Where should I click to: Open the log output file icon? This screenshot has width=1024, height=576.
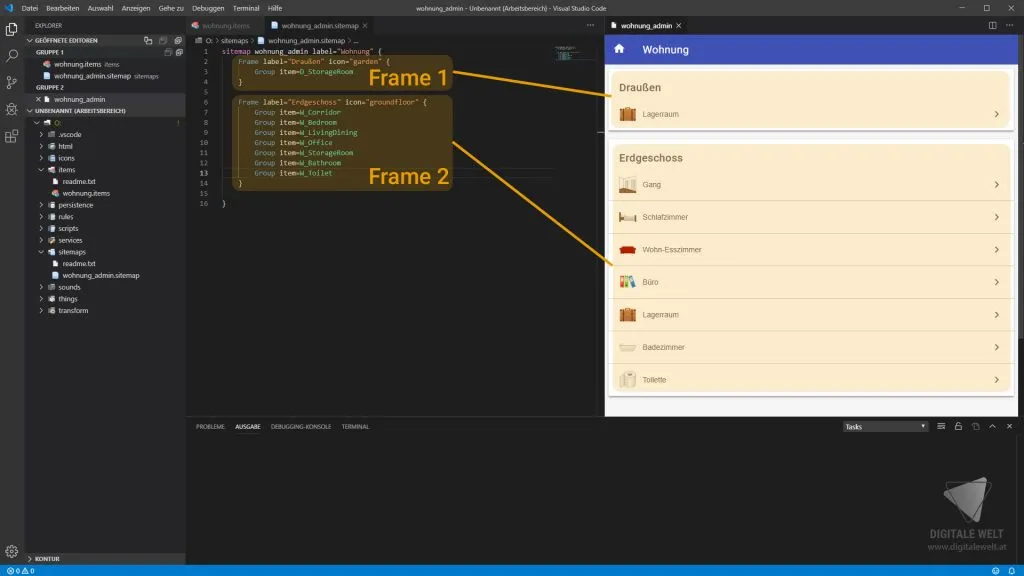tap(976, 426)
